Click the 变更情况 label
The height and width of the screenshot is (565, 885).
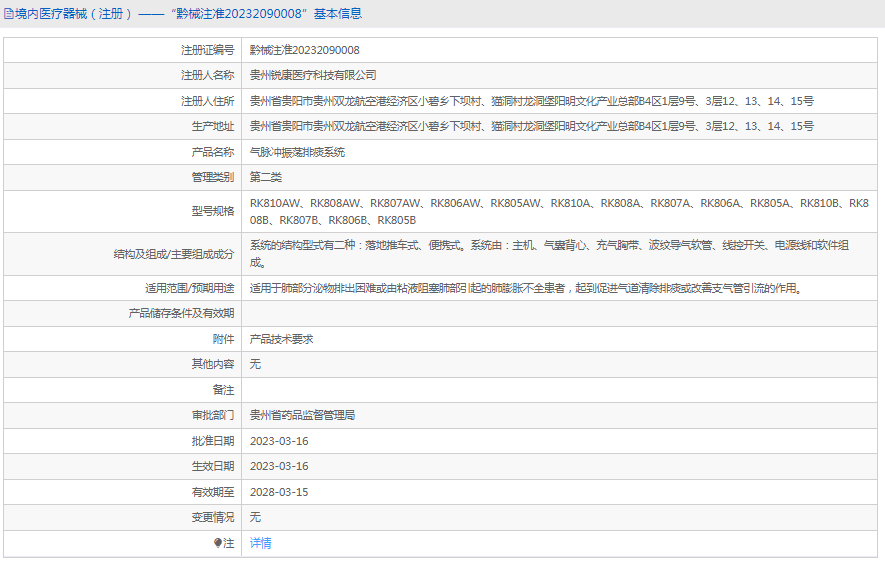[213, 517]
